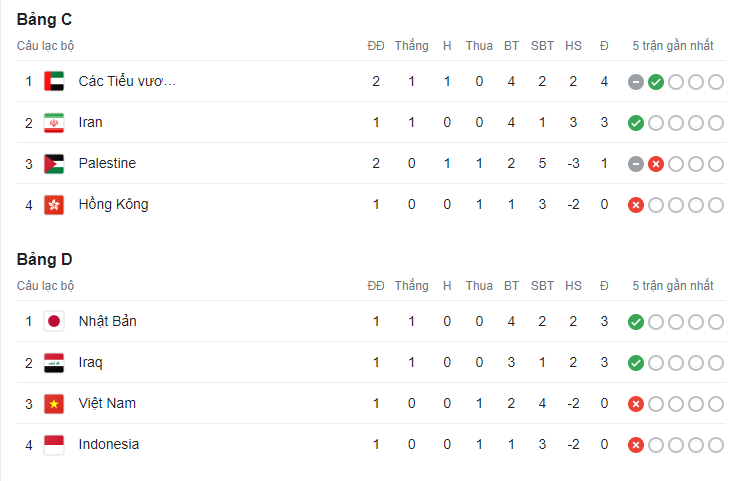Open the Các Tiểu vương team link
750x481 pixels.
127,82
